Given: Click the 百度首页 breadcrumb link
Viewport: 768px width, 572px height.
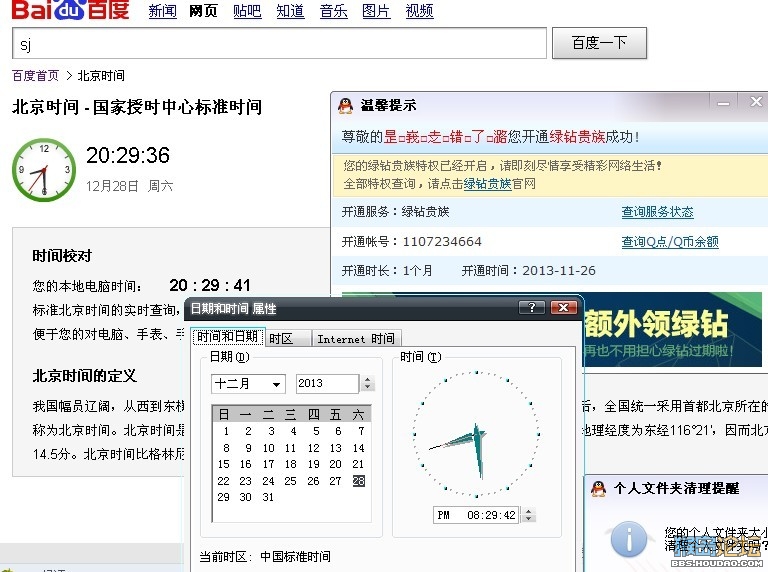Looking at the screenshot, I should click(35, 75).
